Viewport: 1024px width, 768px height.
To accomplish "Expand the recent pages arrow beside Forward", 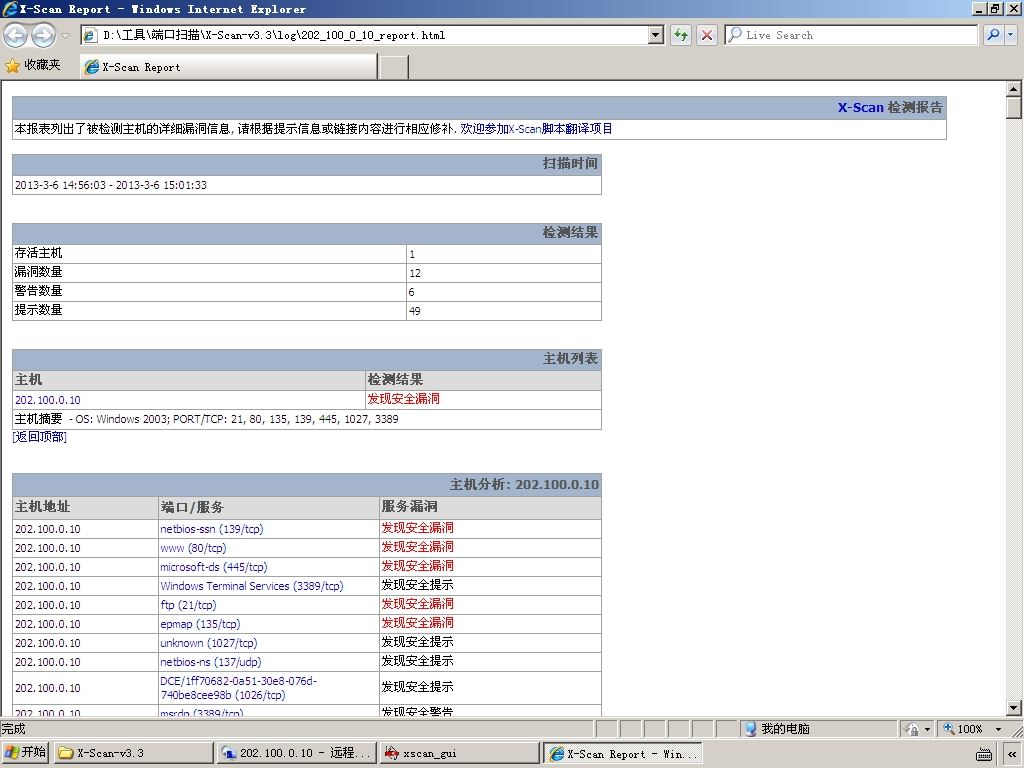I will click(x=65, y=35).
